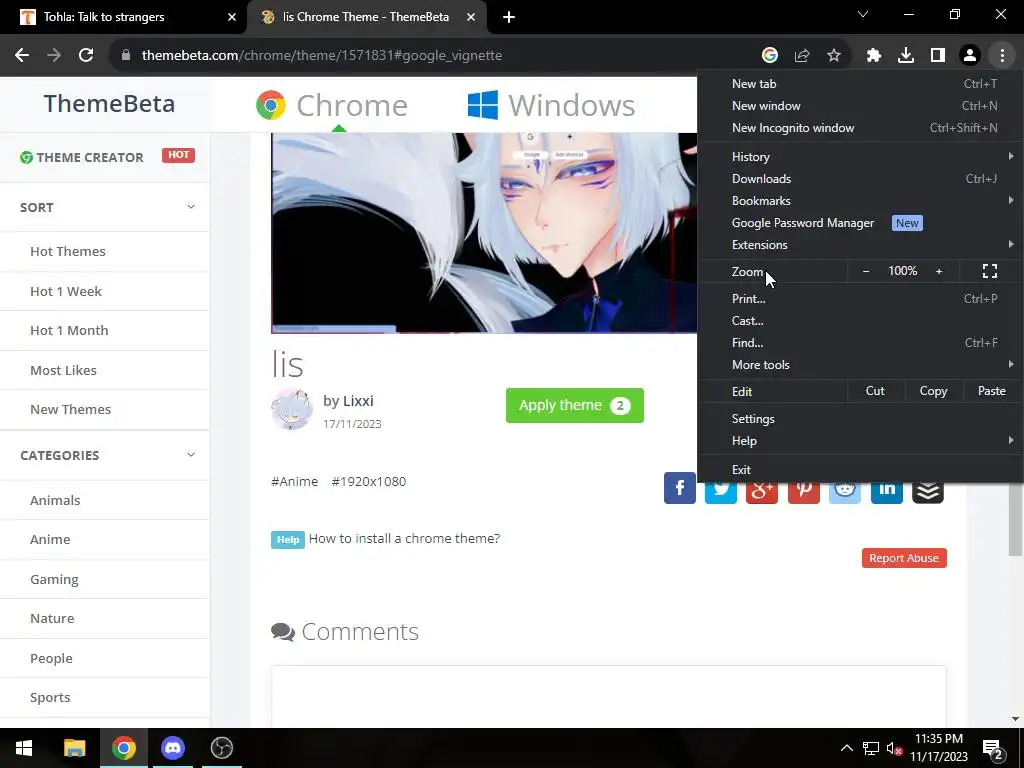Screen dimensions: 1024x768
Task: Expand the Extensions submenu
Action: [x=861, y=245]
